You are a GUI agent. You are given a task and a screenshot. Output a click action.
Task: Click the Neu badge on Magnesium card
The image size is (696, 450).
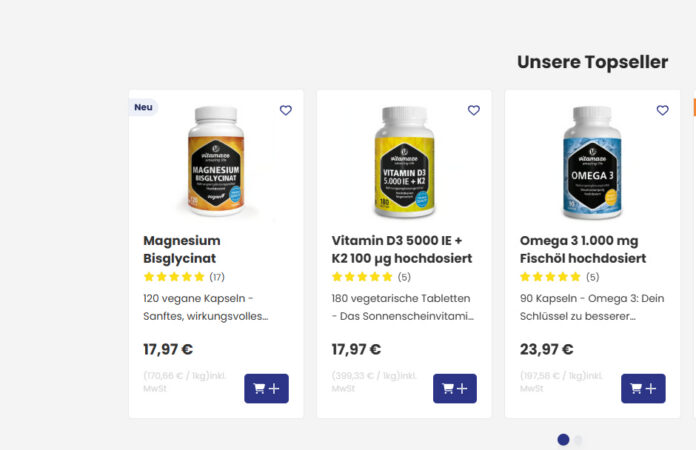tap(144, 107)
